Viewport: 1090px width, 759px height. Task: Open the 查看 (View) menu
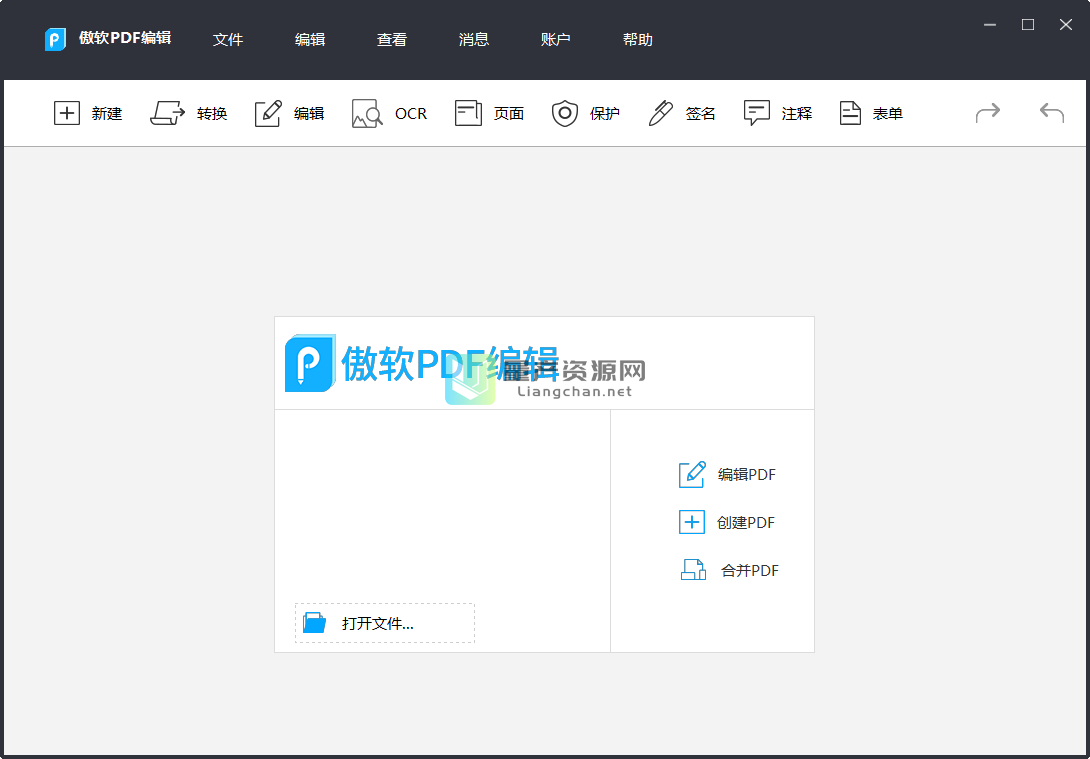point(392,40)
